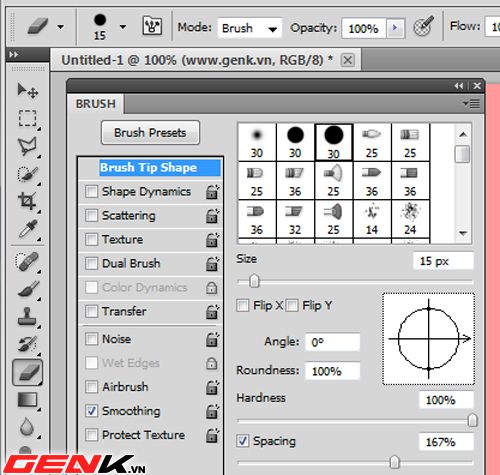The width and height of the screenshot is (500, 475).
Task: Close the Untitled-1 document tab
Action: pos(348,60)
